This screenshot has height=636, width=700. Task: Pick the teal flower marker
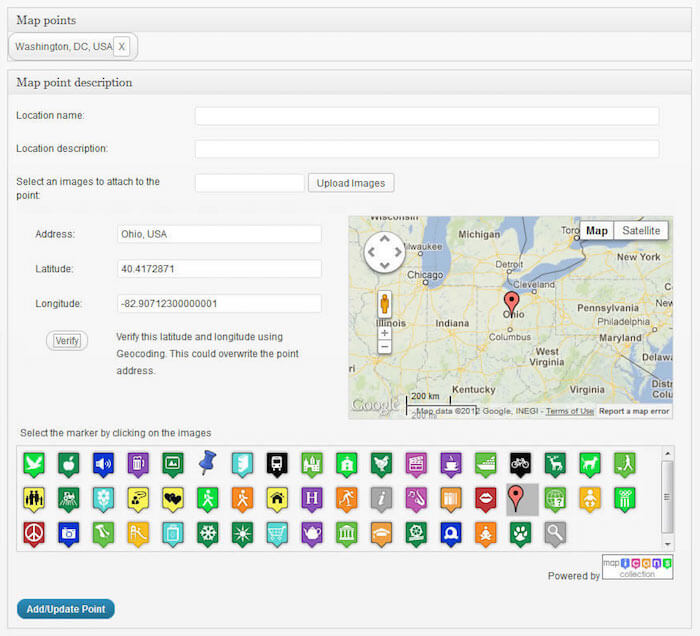tap(104, 499)
